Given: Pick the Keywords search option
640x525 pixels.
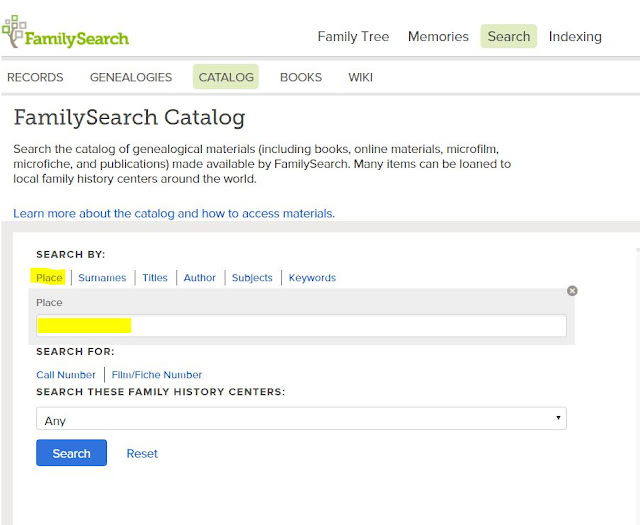Looking at the screenshot, I should coord(312,278).
